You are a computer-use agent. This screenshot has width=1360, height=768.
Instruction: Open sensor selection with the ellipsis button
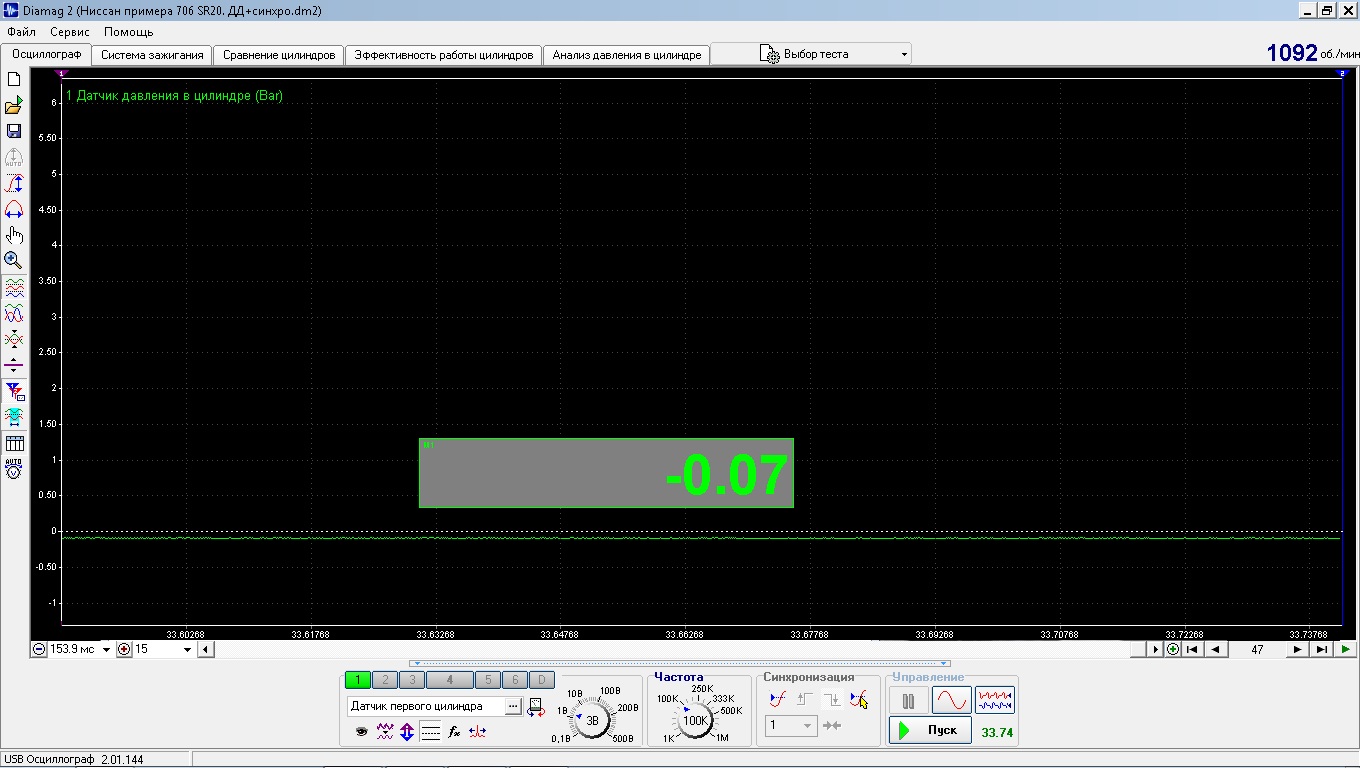coord(513,706)
